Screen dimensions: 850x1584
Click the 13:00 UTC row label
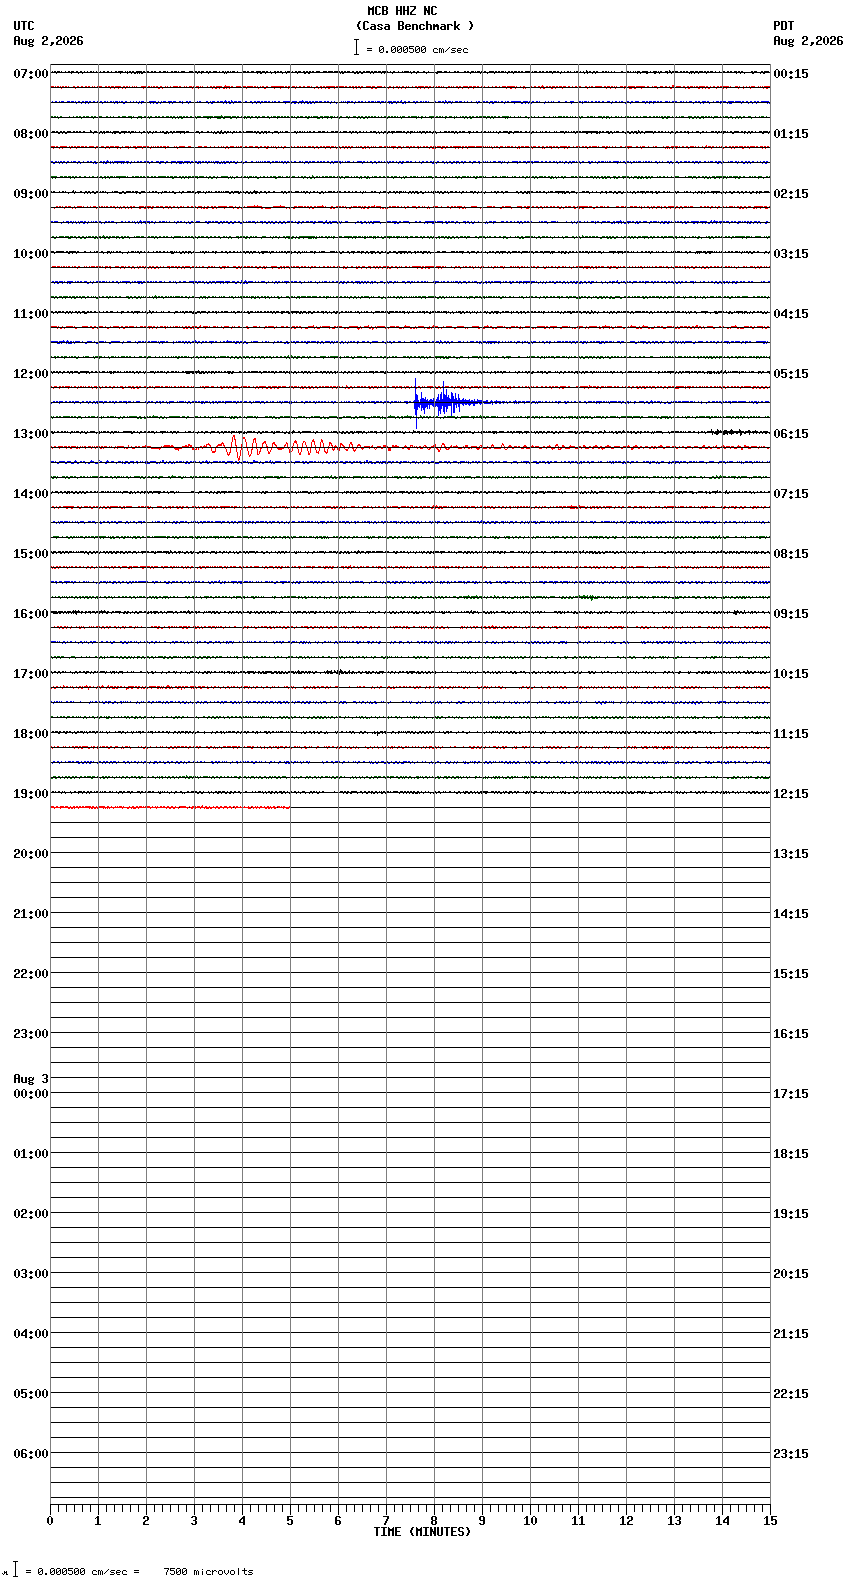(31, 434)
